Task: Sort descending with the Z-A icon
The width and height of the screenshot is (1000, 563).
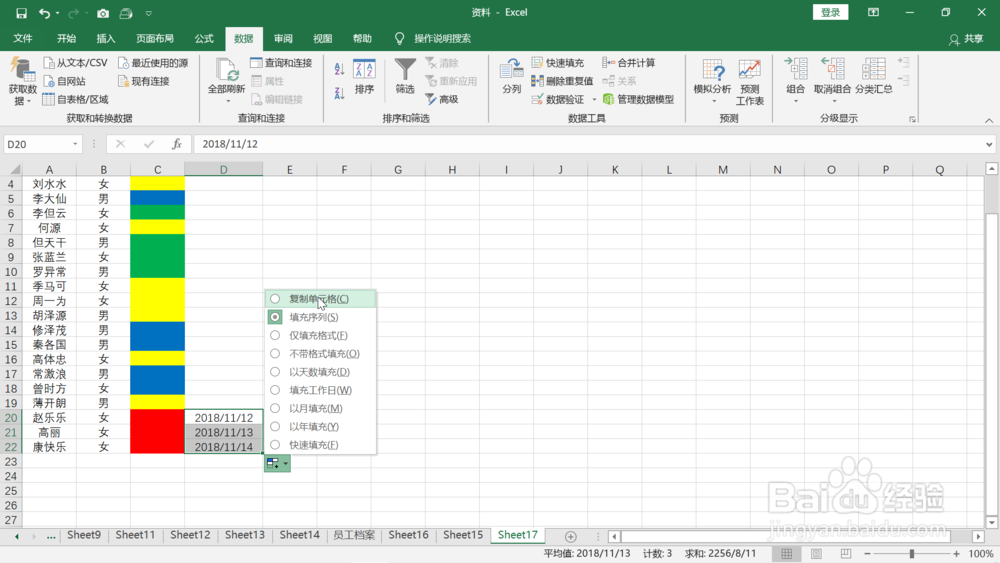Action: (x=339, y=93)
